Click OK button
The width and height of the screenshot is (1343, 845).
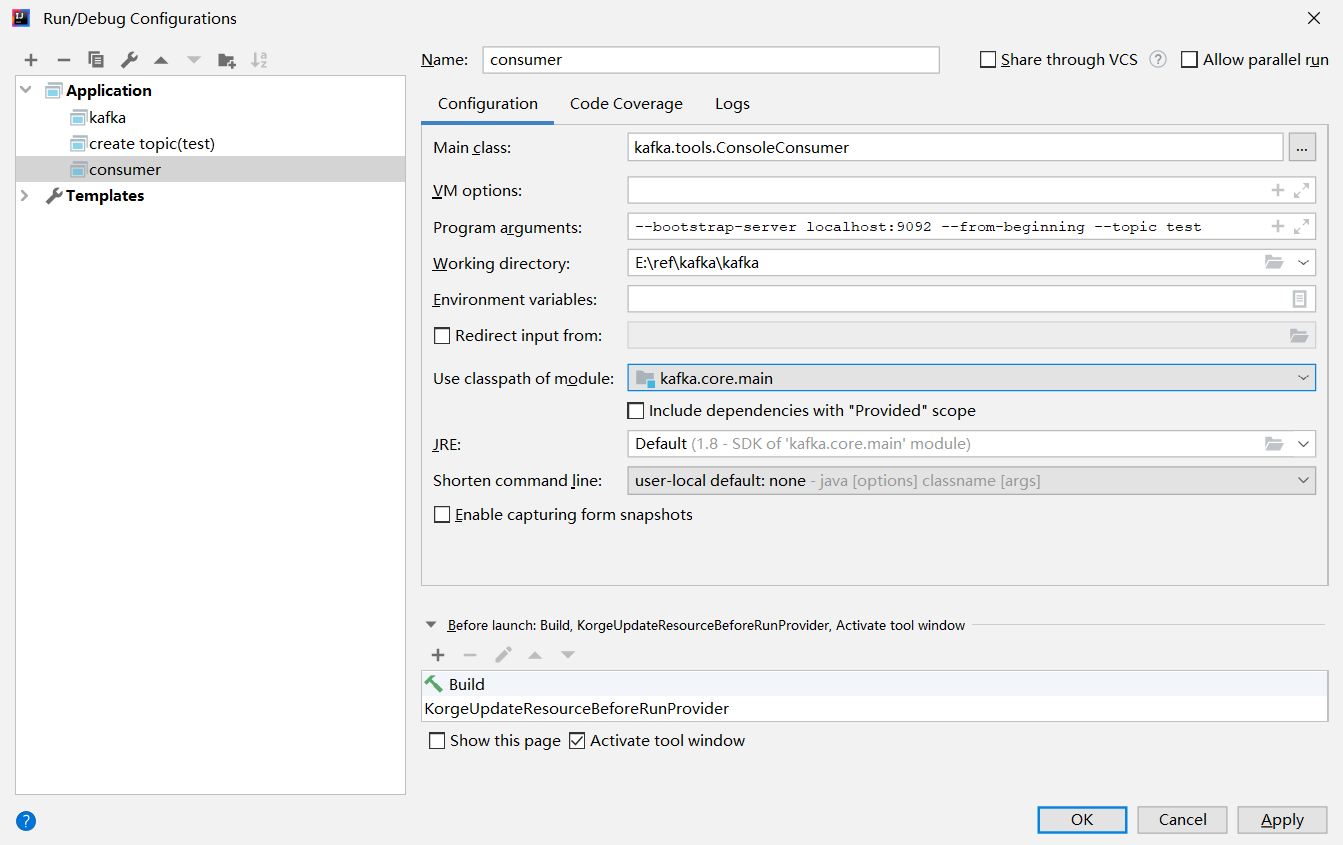1082,819
